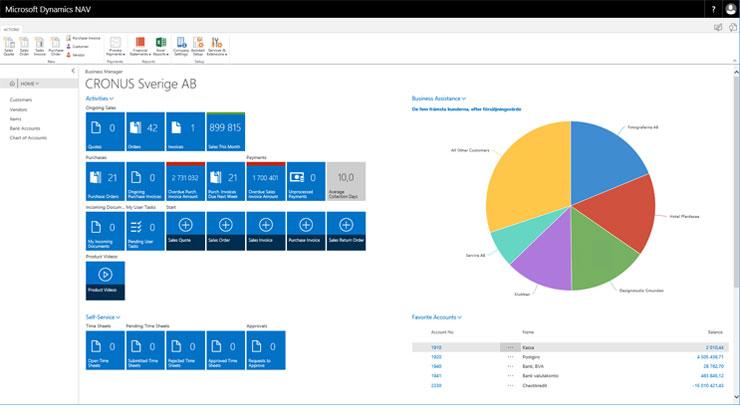Open the Favorite Accounts dropdown chevron
The width and height of the screenshot is (740, 415).
click(459, 317)
